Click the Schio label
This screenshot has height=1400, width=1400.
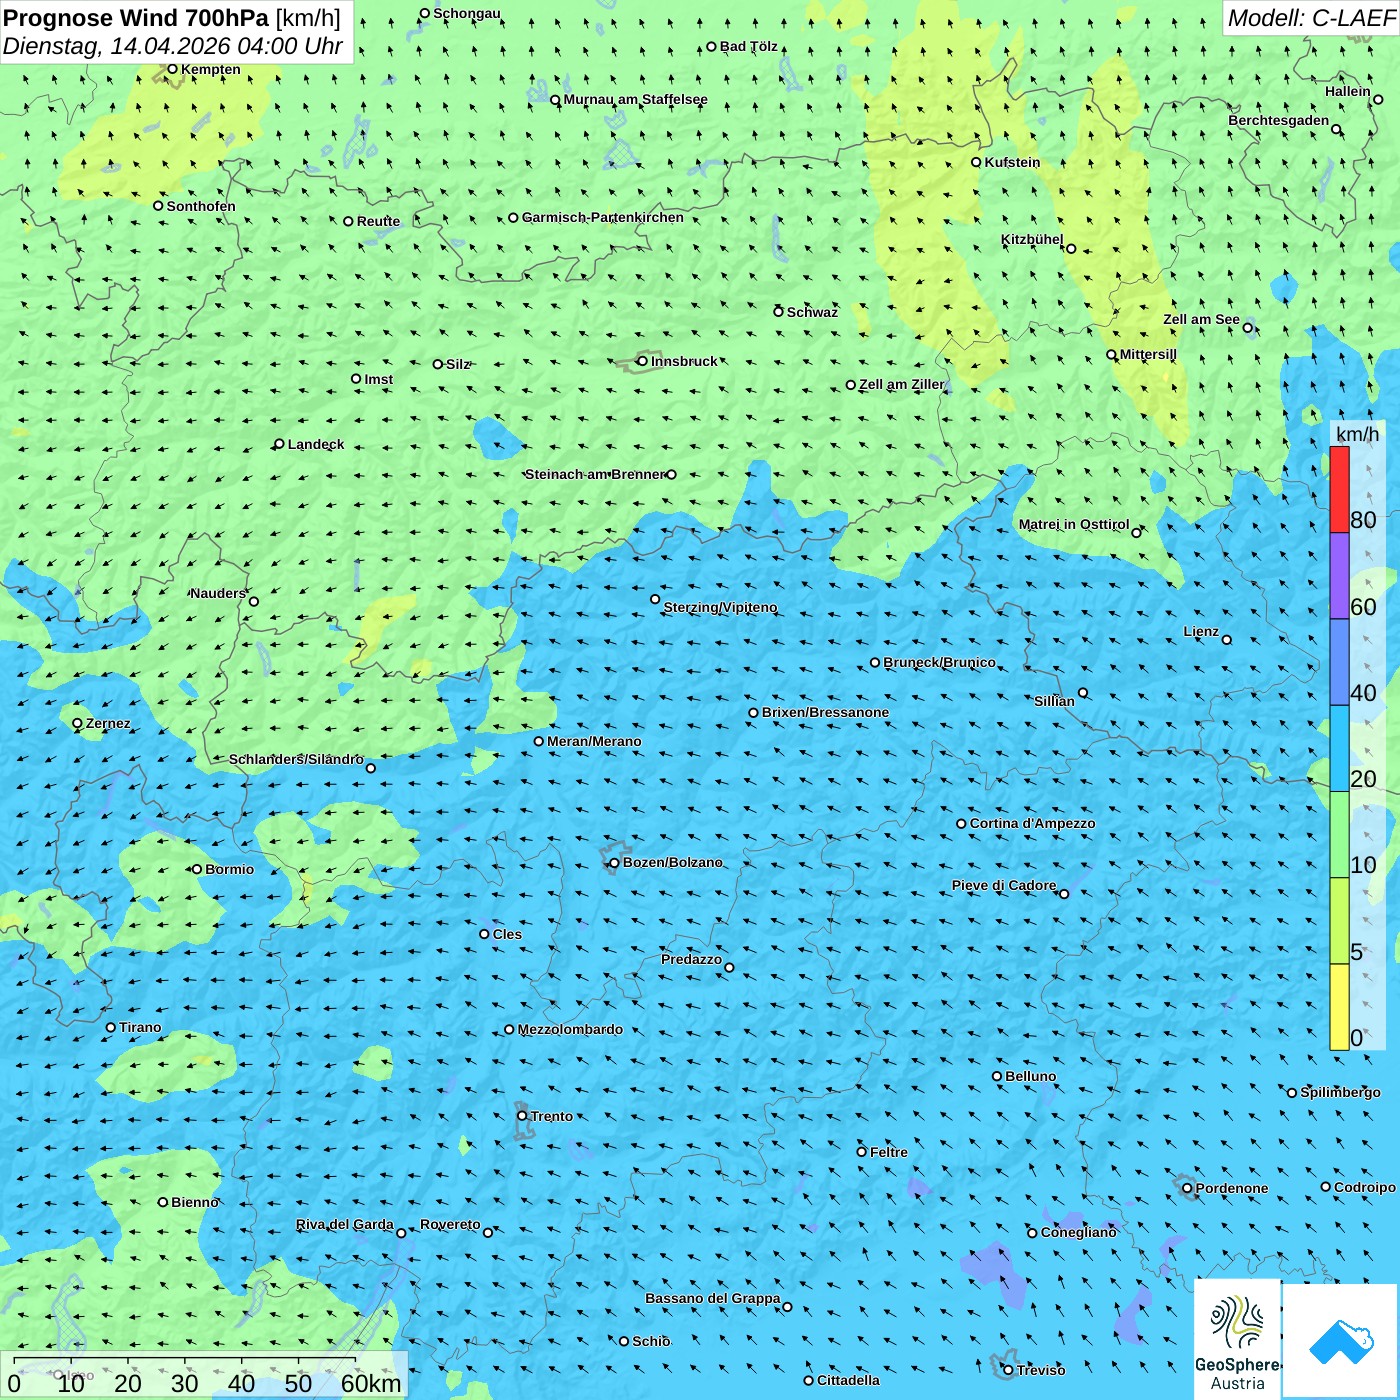point(651,1341)
